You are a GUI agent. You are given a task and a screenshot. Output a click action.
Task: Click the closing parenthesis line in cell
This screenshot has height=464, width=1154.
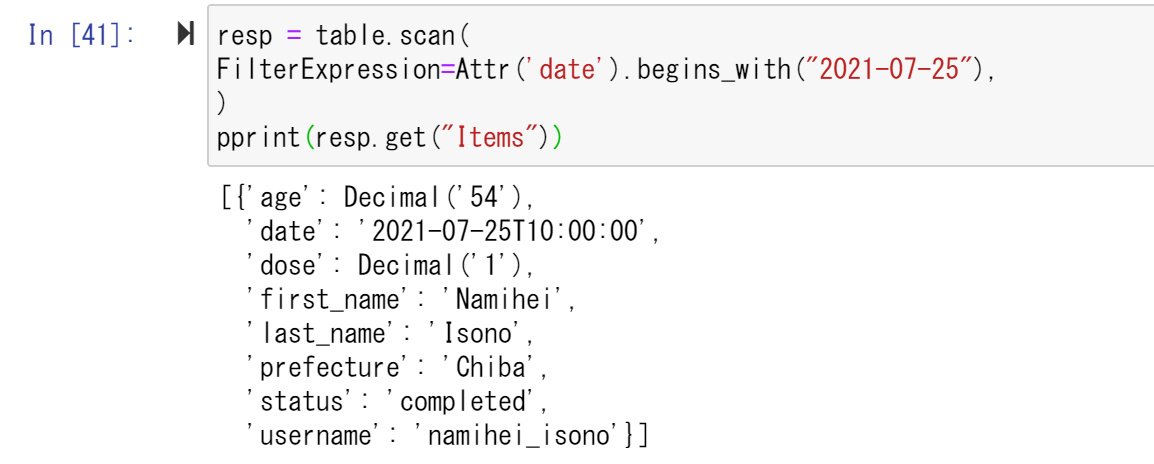coord(222,104)
